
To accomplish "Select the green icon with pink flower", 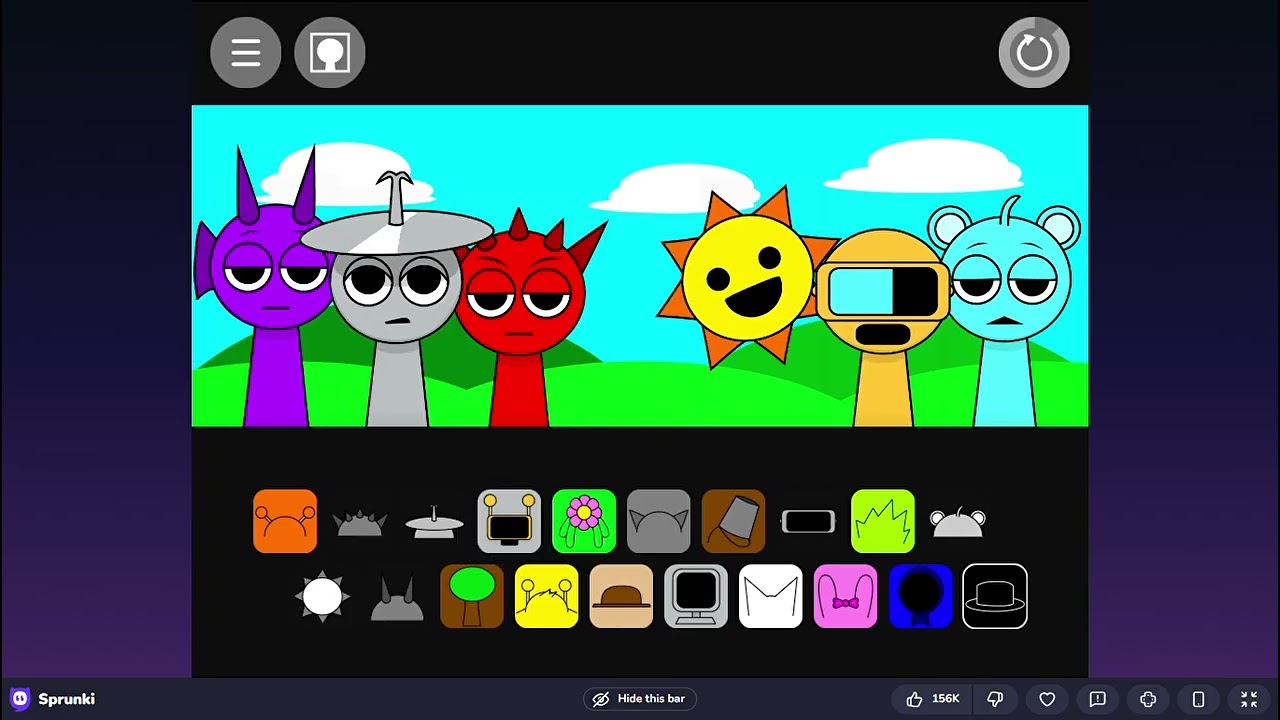I will (x=584, y=521).
